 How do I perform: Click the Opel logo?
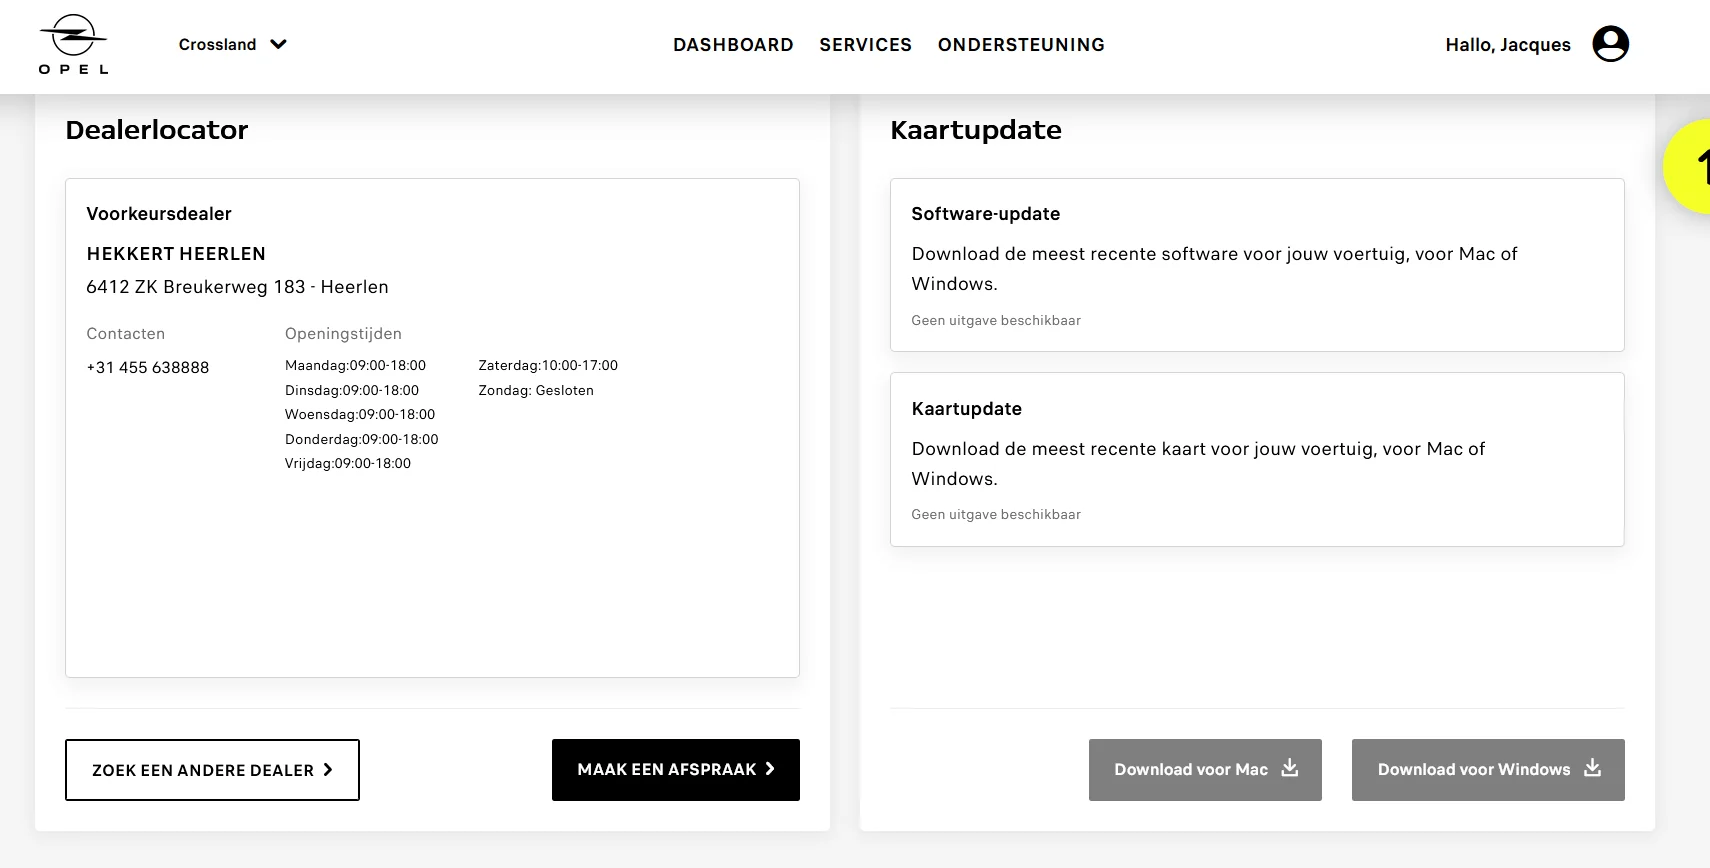73,45
